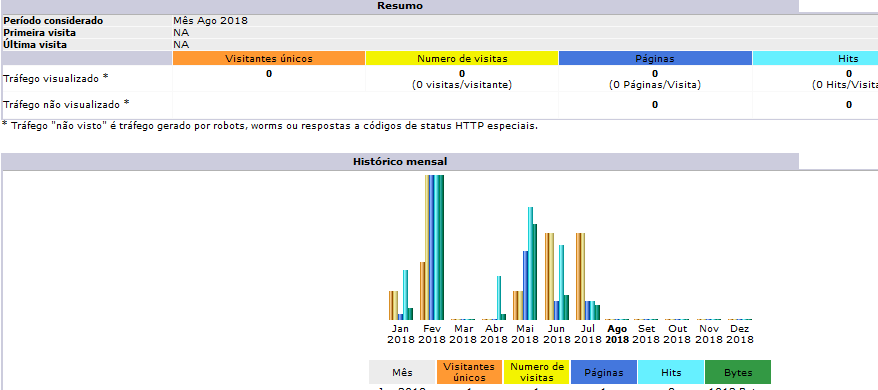878x390 pixels.
Task: Click the Histórico mensal section header
Action: (x=400, y=161)
